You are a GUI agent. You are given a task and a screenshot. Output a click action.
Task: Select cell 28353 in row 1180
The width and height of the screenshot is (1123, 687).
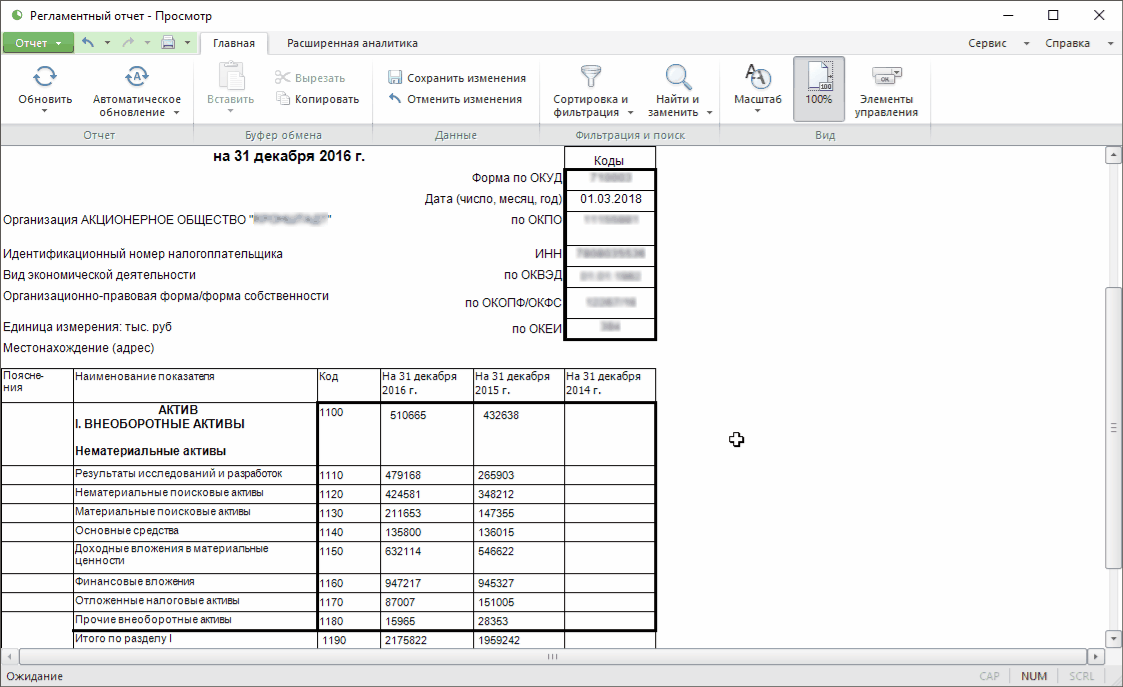click(519, 621)
